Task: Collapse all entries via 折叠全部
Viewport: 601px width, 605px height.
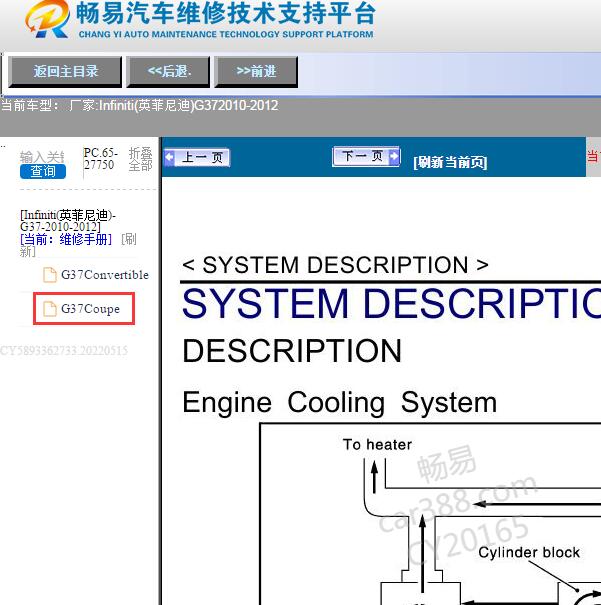Action: pos(140,159)
